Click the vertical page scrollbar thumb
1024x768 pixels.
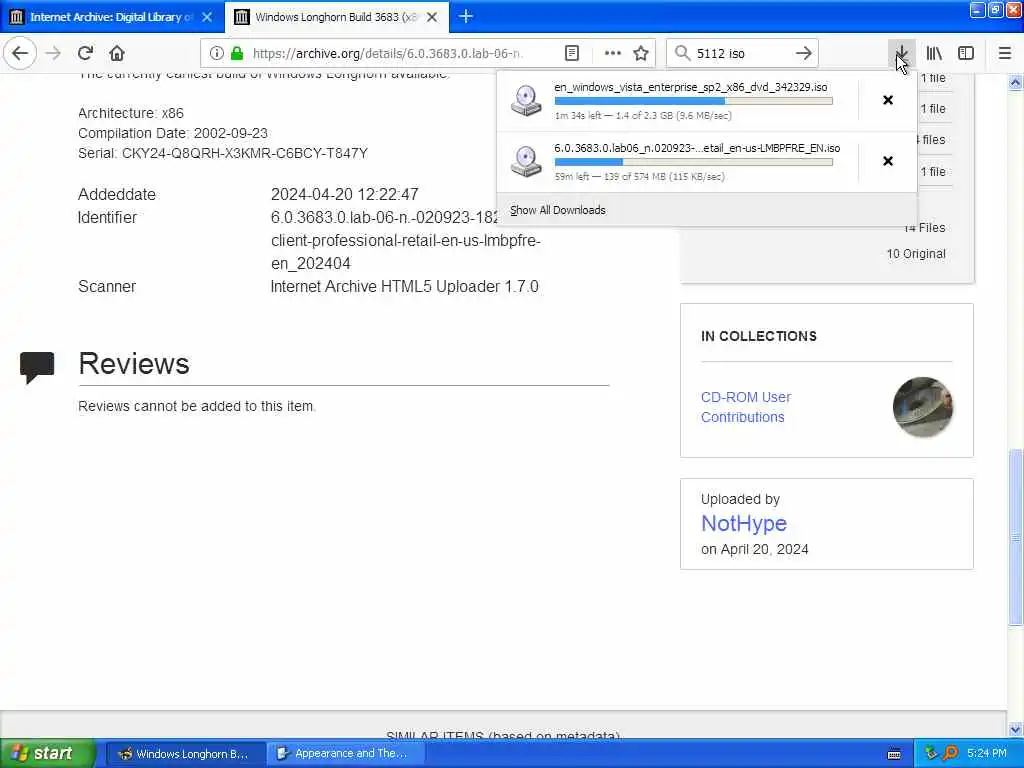tap(1015, 537)
